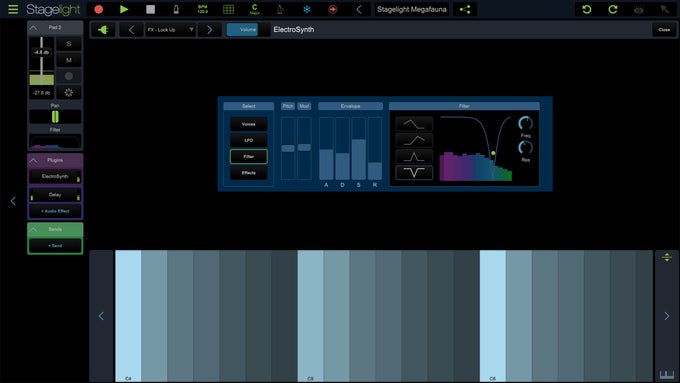Redo the last action
Screen dimensions: 680x383
[x=613, y=9]
